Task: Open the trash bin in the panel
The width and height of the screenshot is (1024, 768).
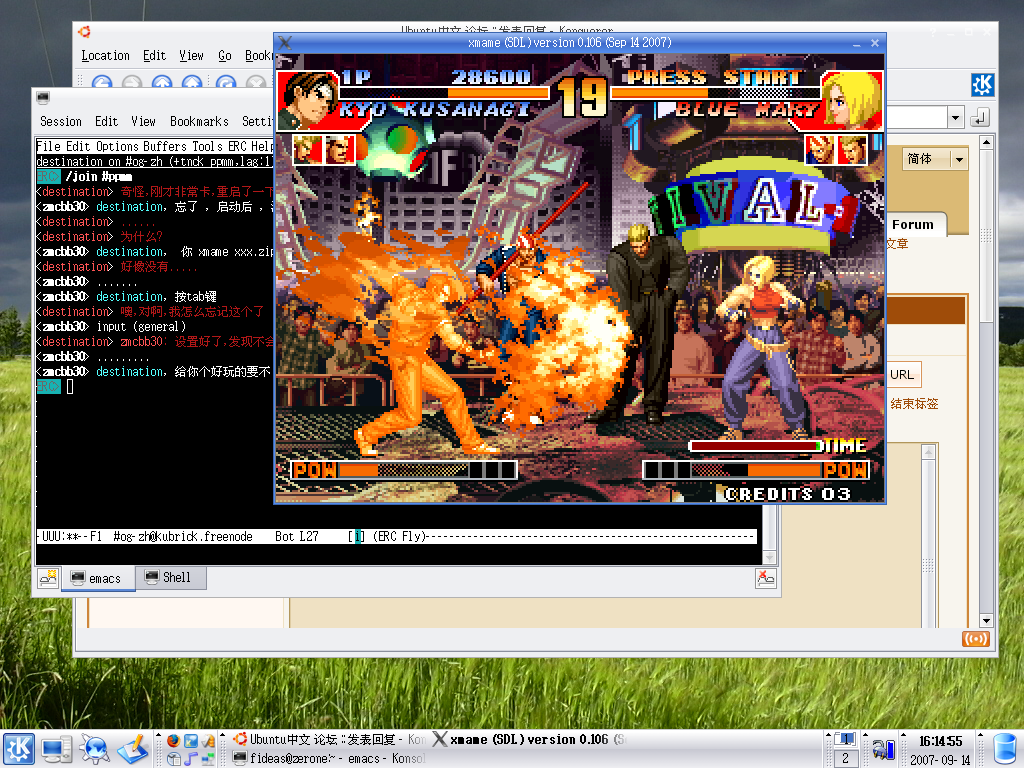Action: click(x=1006, y=750)
